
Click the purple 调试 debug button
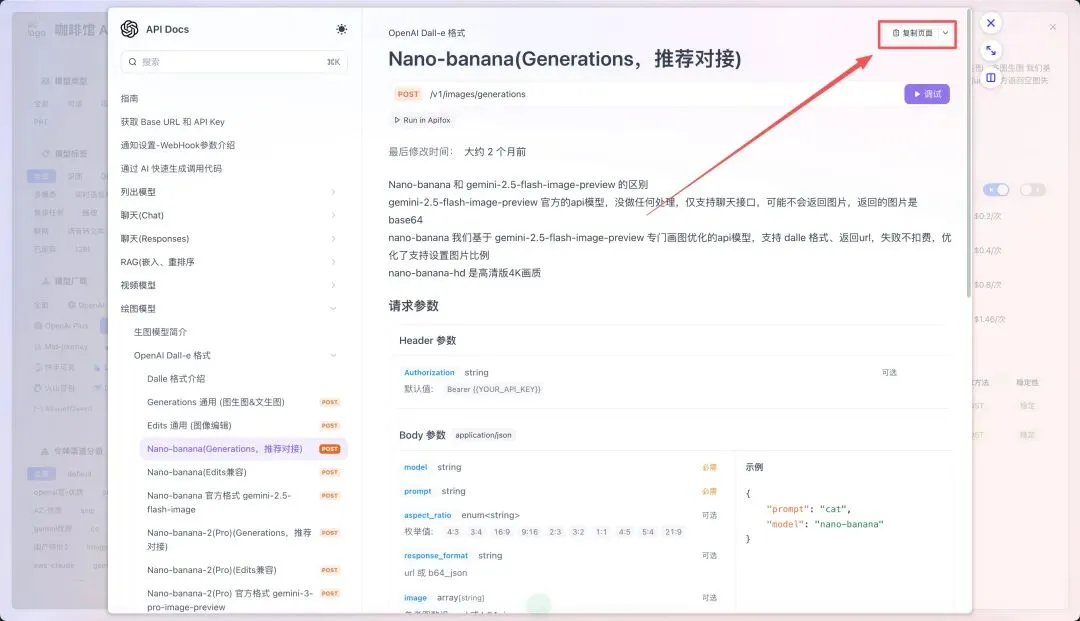point(927,94)
